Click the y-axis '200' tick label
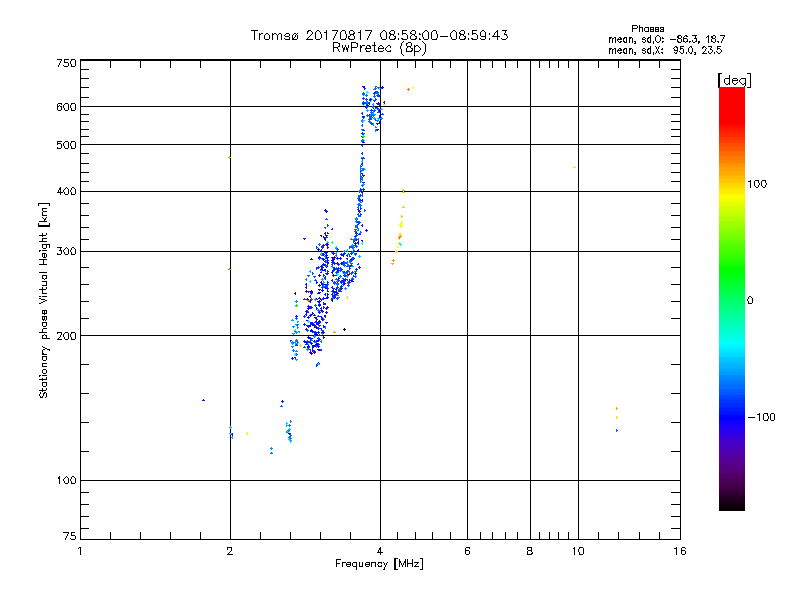The width and height of the screenshot is (800, 600). 67,336
